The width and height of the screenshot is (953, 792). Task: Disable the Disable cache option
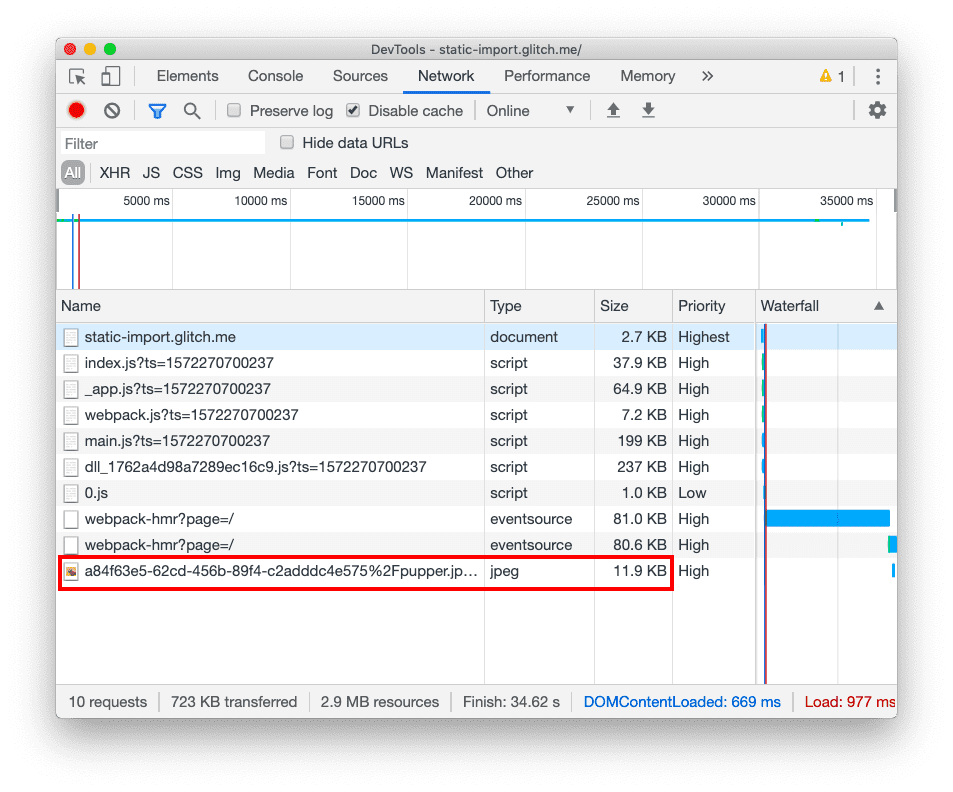coord(353,110)
